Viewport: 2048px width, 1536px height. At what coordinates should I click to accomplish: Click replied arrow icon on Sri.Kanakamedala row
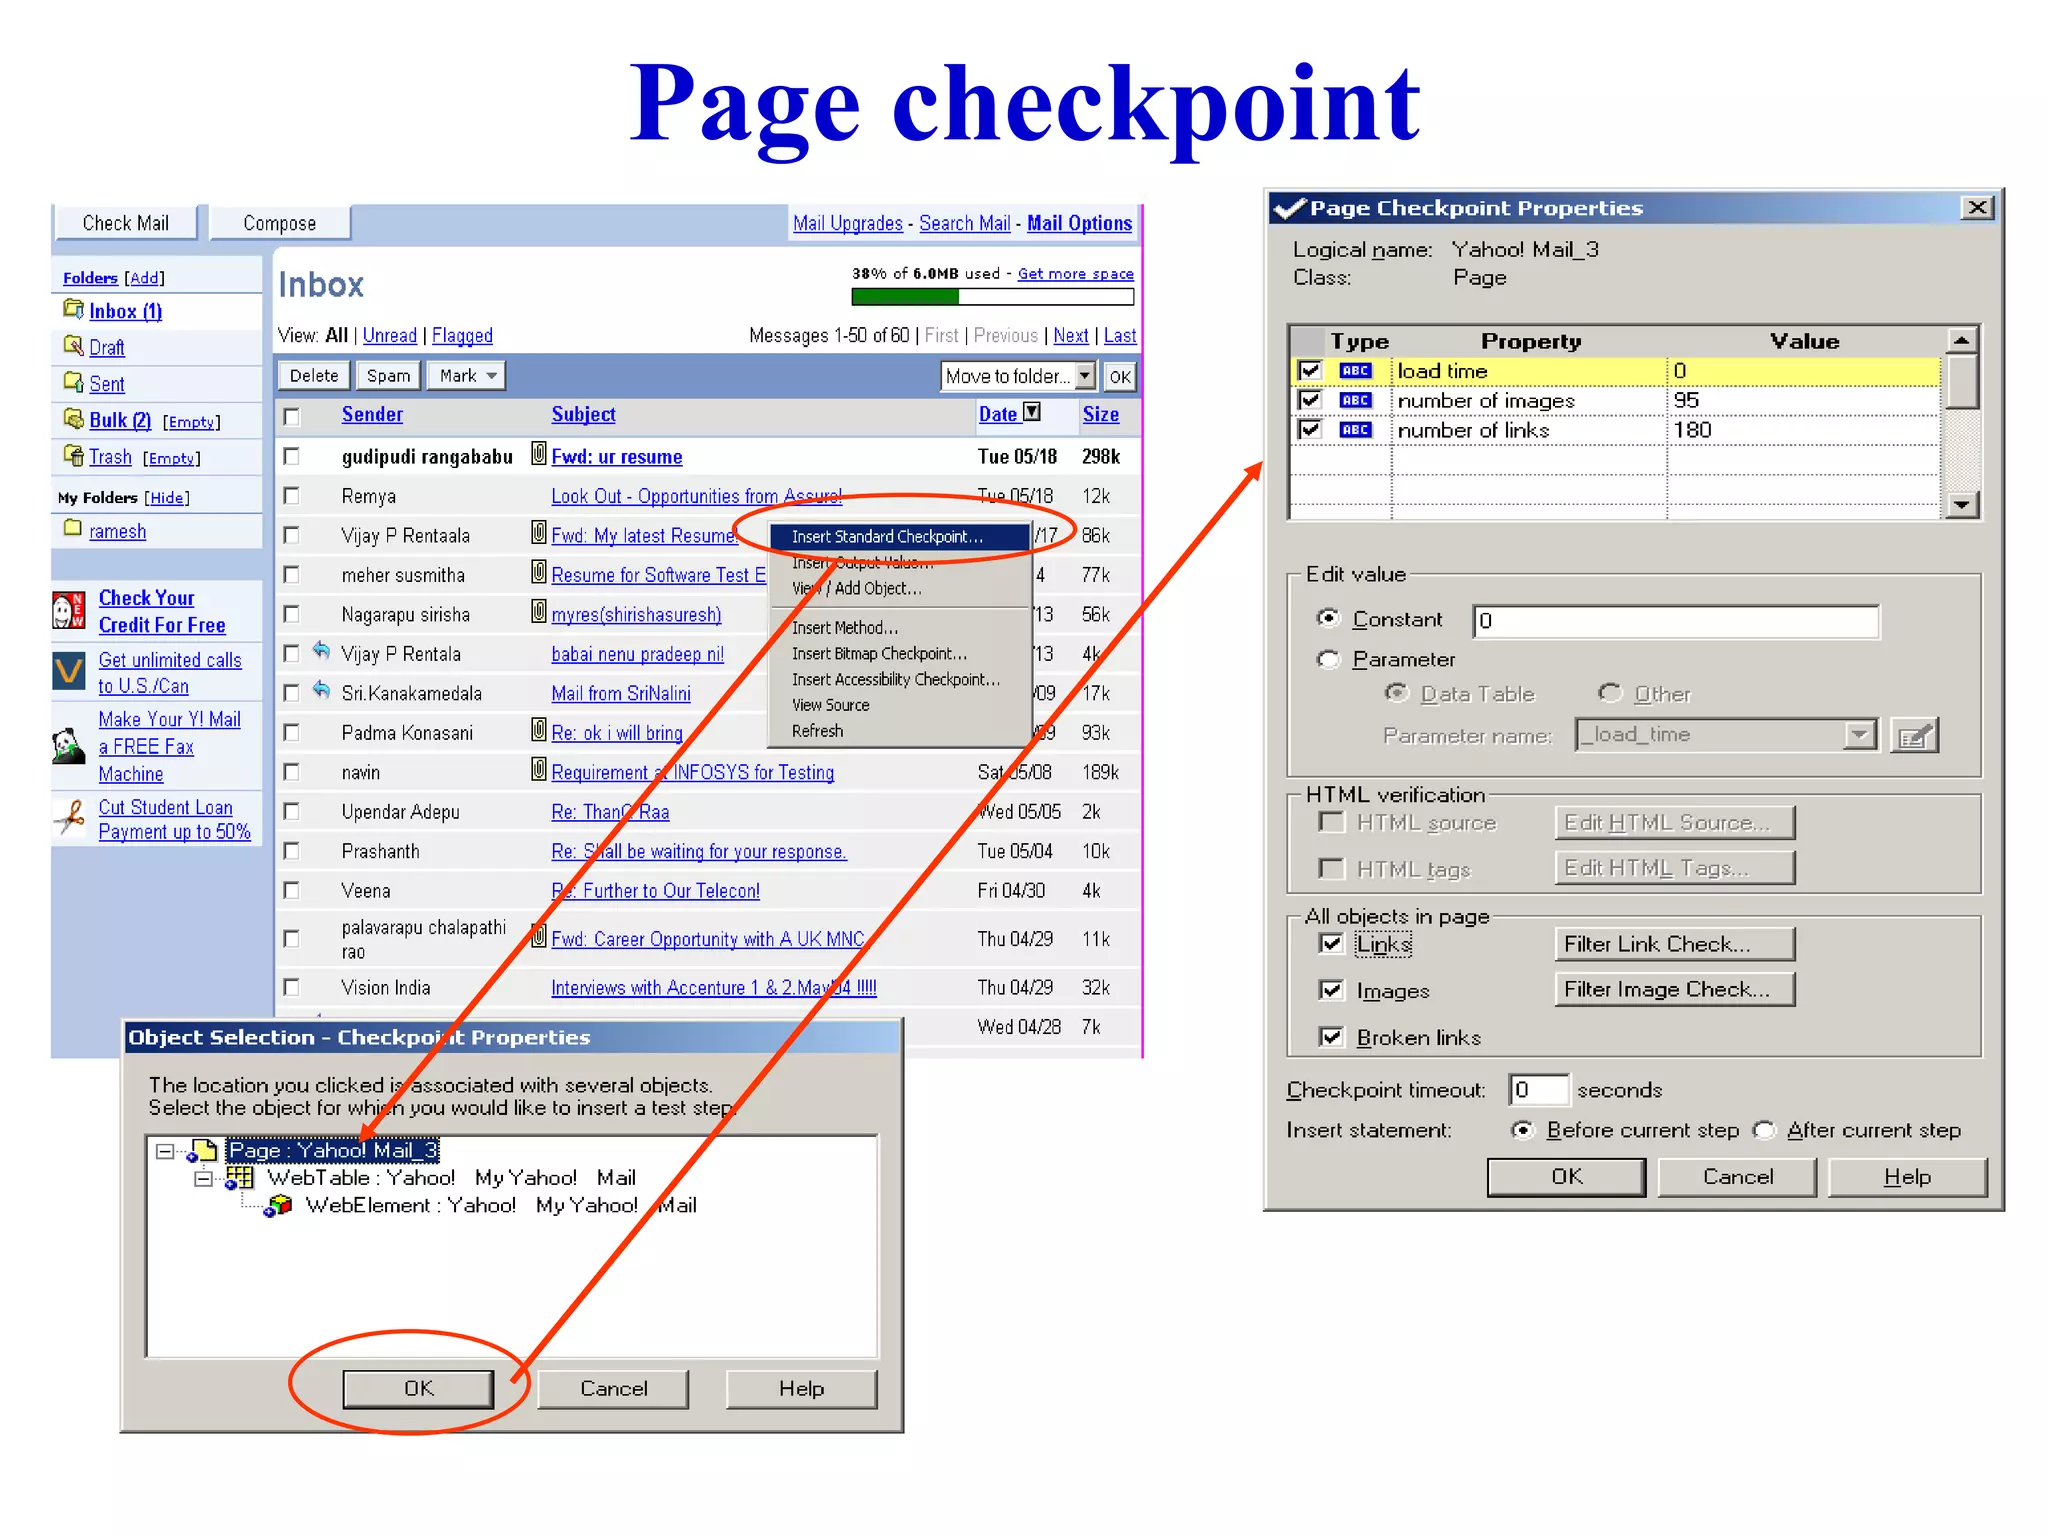[321, 690]
